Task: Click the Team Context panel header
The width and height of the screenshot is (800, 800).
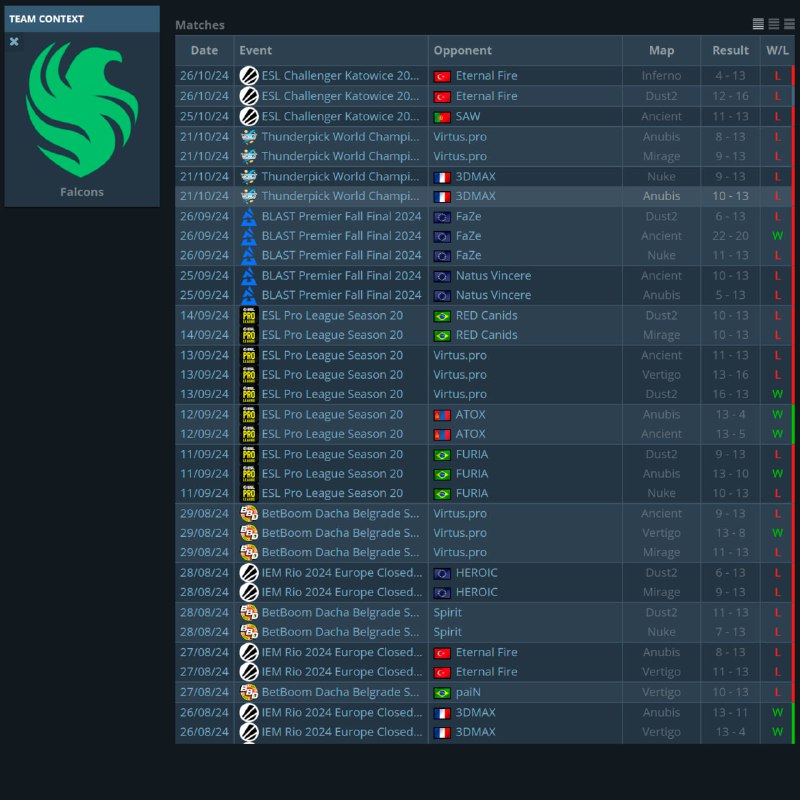Action: (x=82, y=19)
